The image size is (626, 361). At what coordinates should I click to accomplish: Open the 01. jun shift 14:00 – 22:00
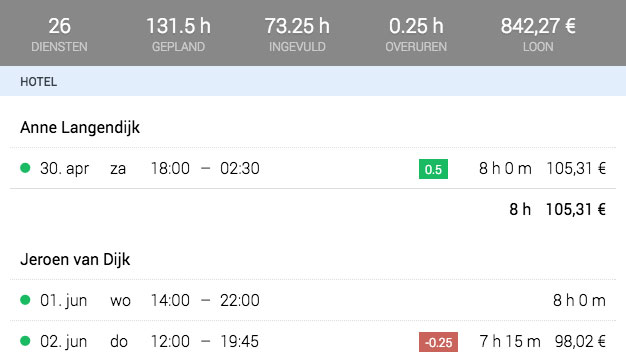(313, 300)
